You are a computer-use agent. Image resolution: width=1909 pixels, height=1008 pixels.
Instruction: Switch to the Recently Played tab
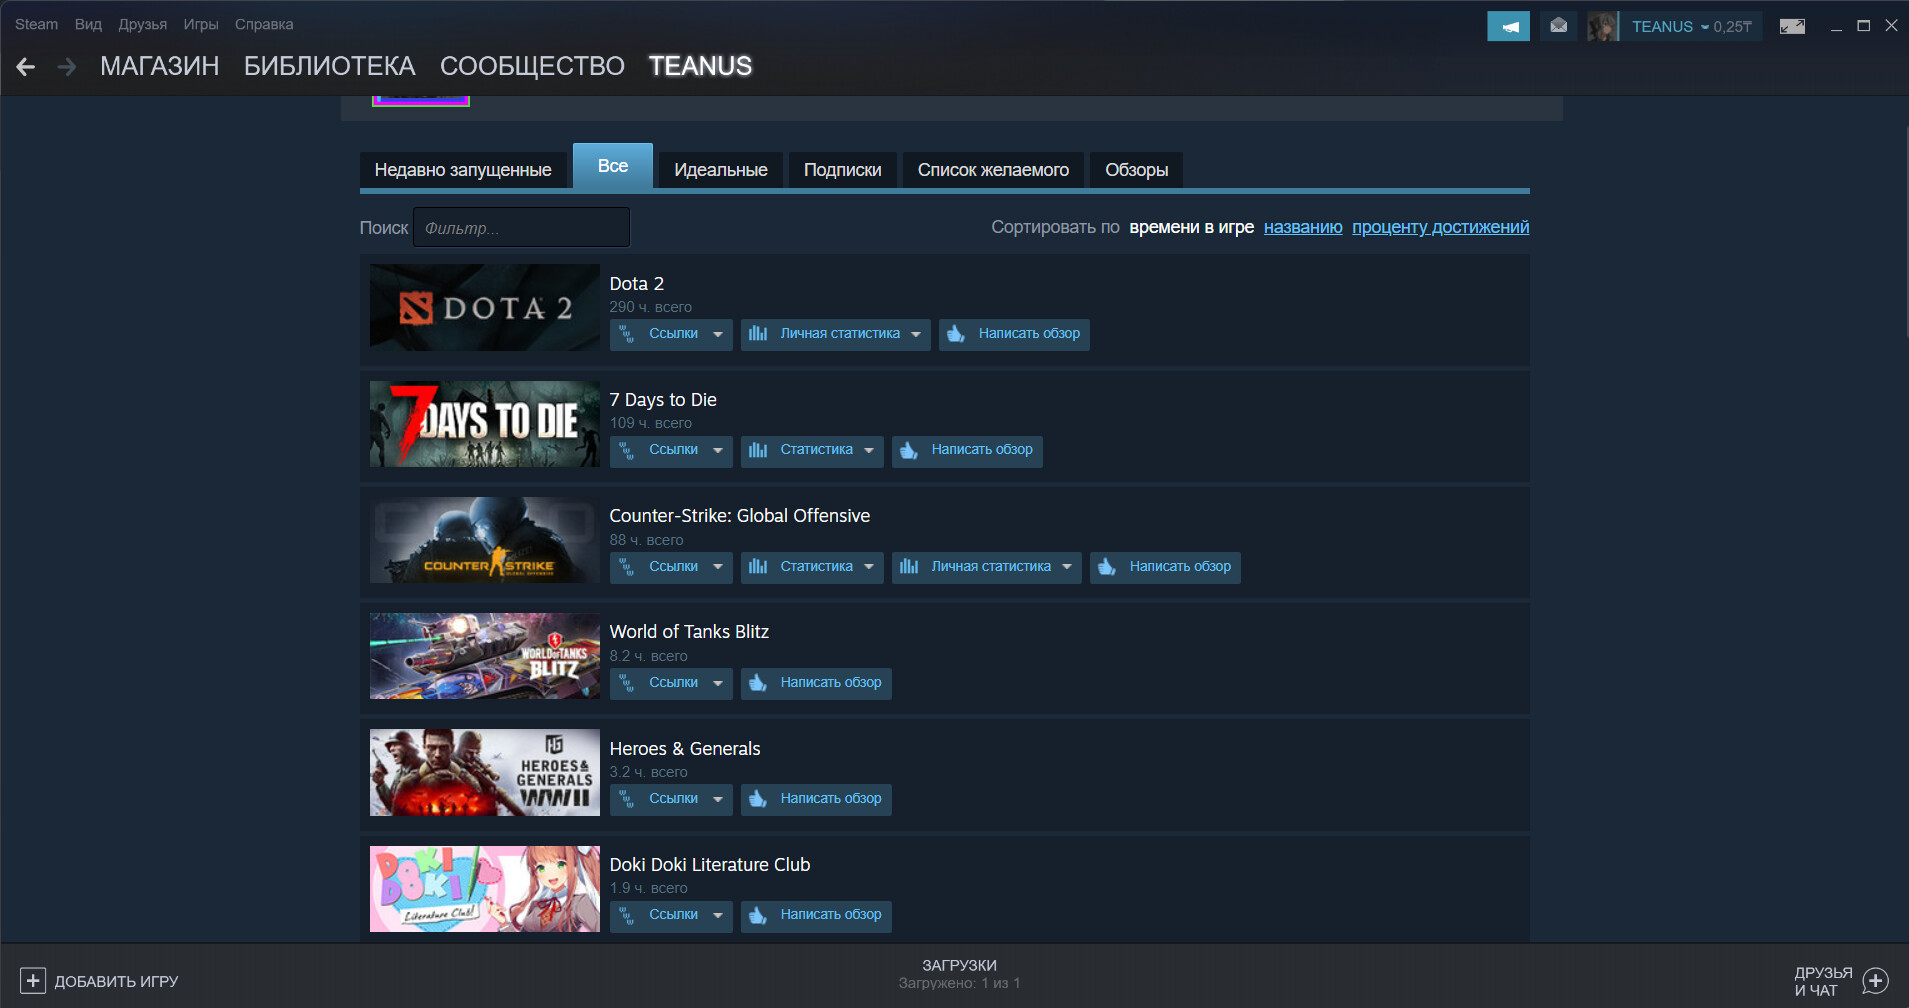tap(463, 170)
